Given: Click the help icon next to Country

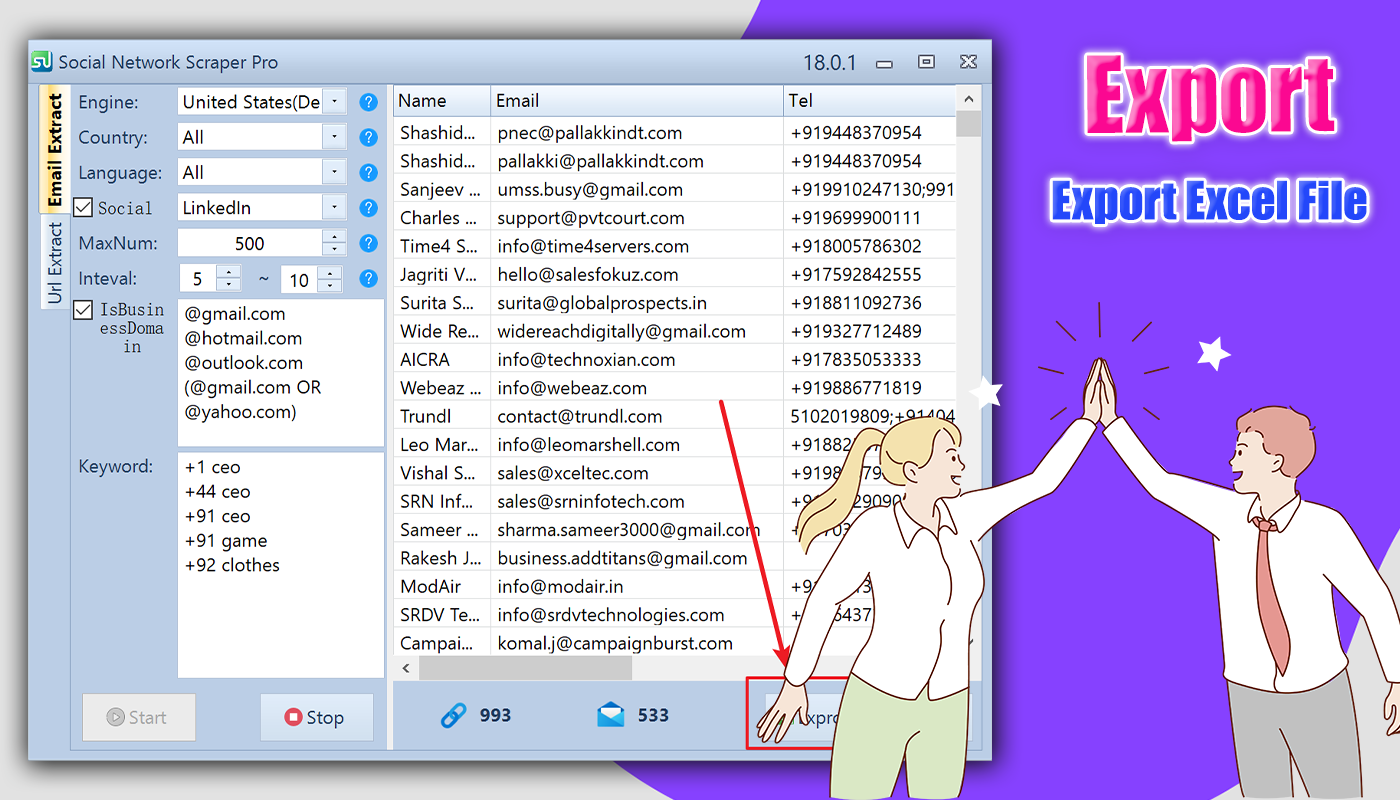Looking at the screenshot, I should (x=369, y=137).
